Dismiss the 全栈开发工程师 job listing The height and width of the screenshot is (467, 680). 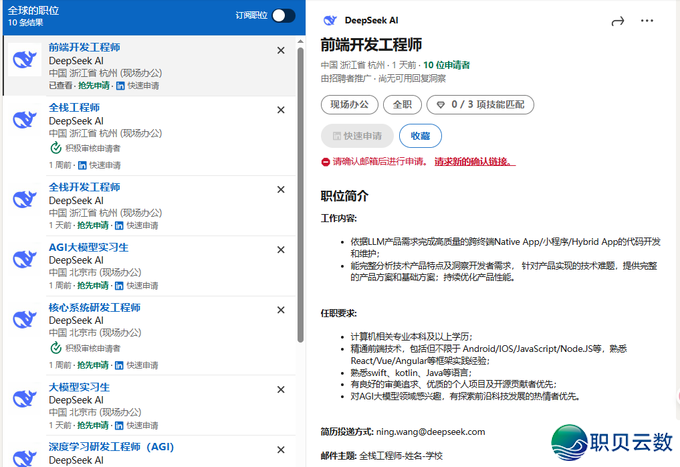click(x=281, y=189)
